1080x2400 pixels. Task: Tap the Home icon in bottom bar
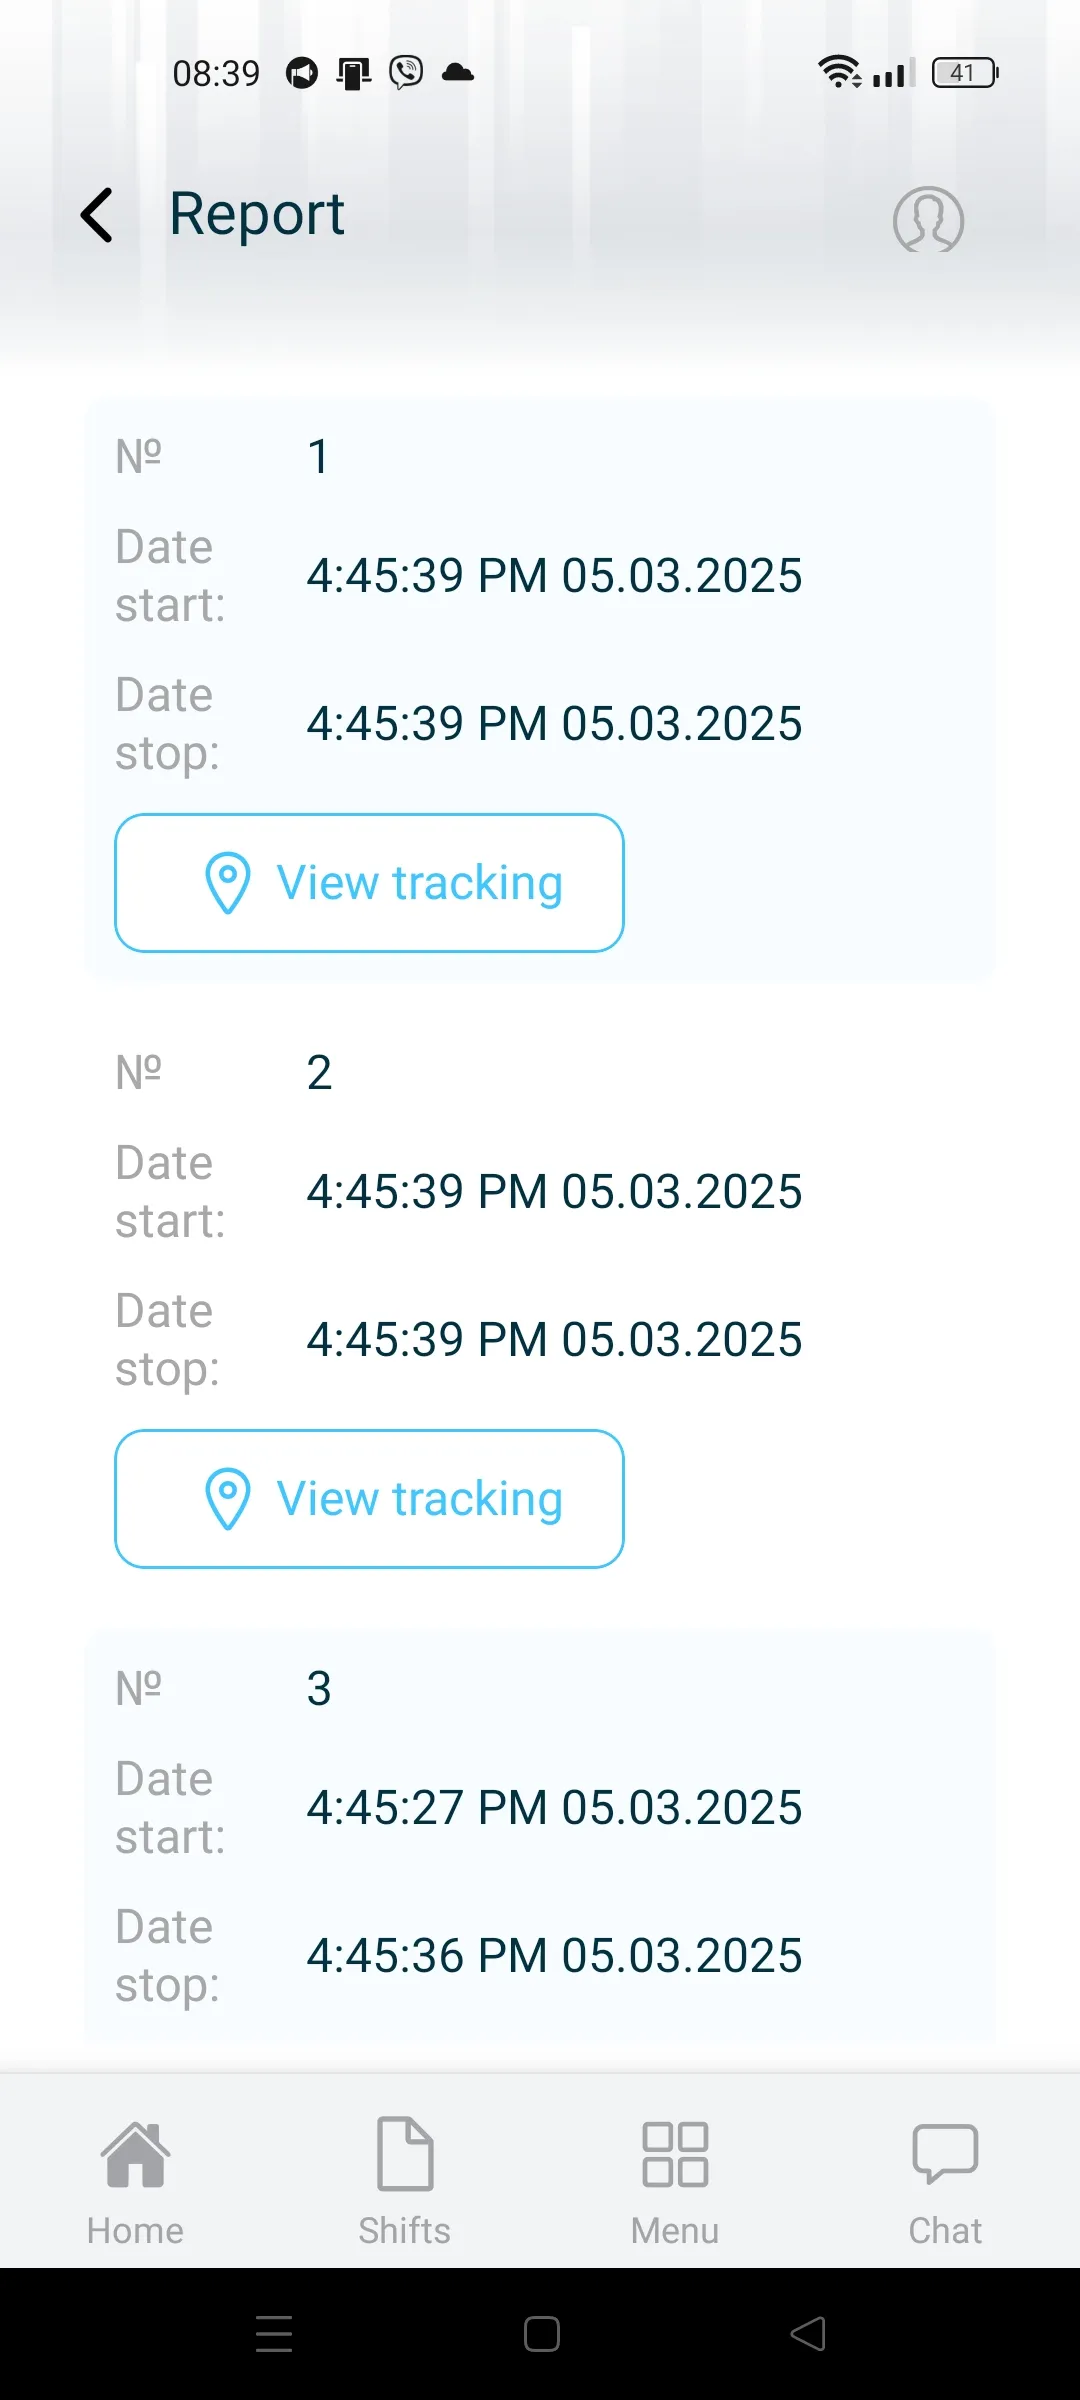click(x=135, y=2155)
